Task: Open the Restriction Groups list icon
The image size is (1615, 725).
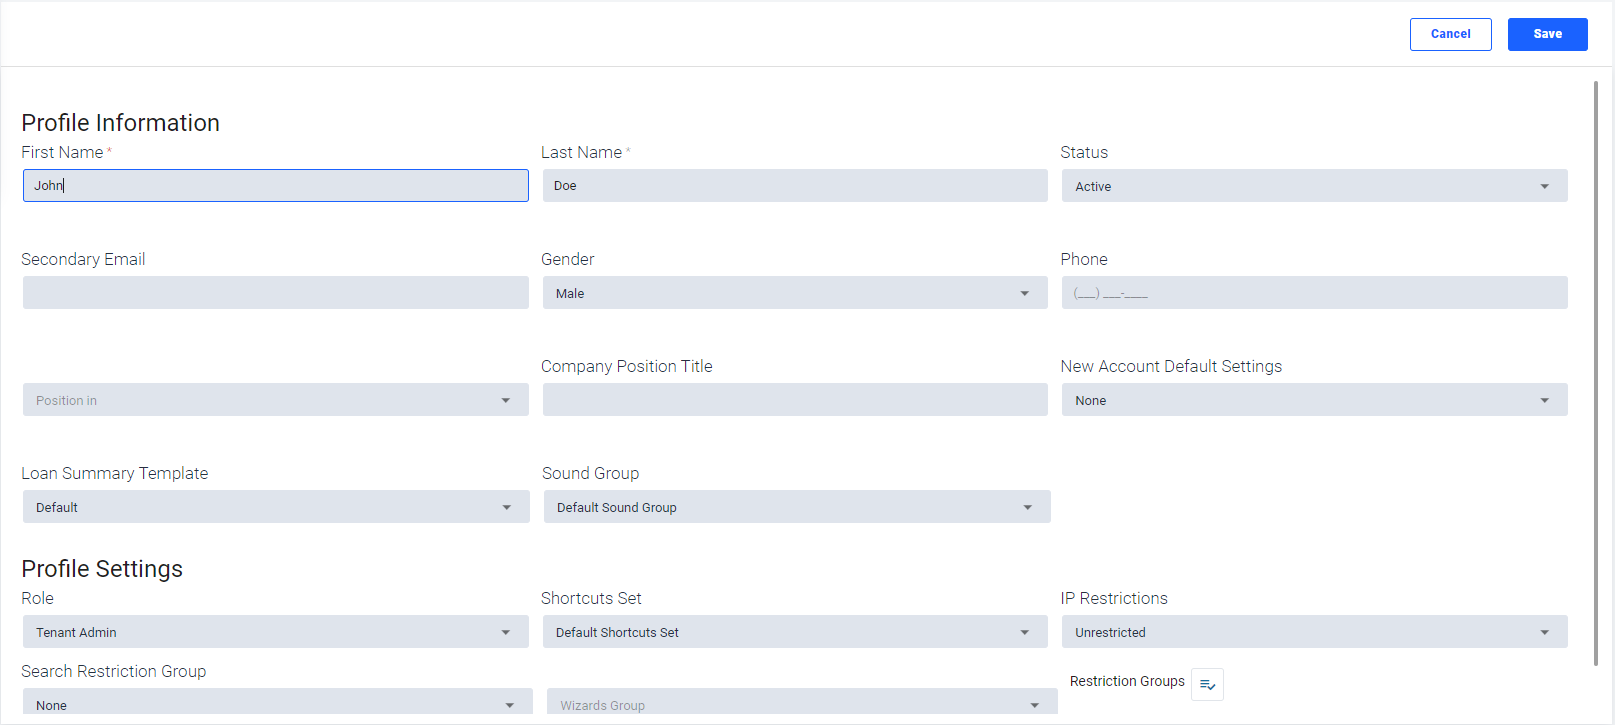Action: pos(1207,684)
